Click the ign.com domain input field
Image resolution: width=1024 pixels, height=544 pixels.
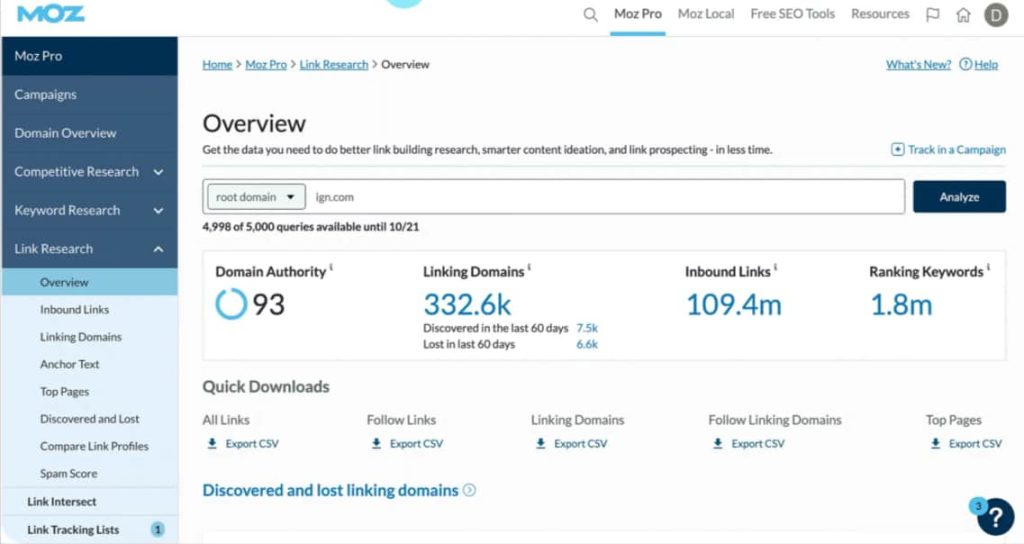tap(607, 197)
